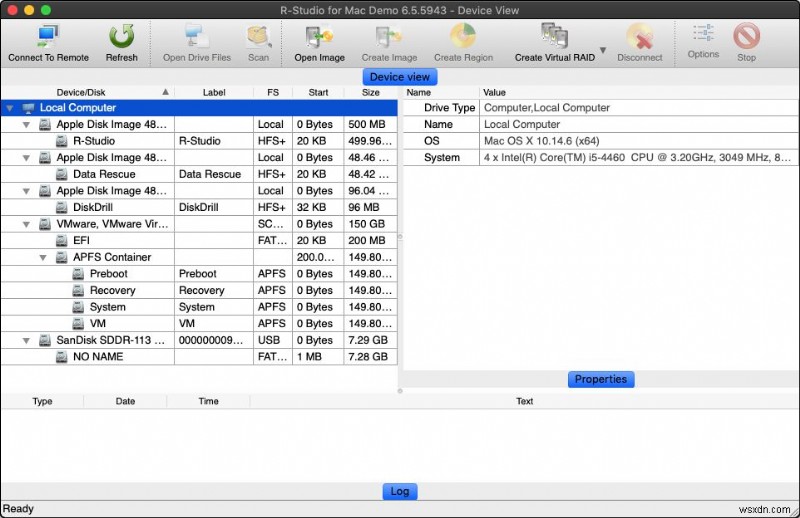This screenshot has height=518, width=800.
Task: Click the Scan toolbar icon
Action: coord(259,38)
